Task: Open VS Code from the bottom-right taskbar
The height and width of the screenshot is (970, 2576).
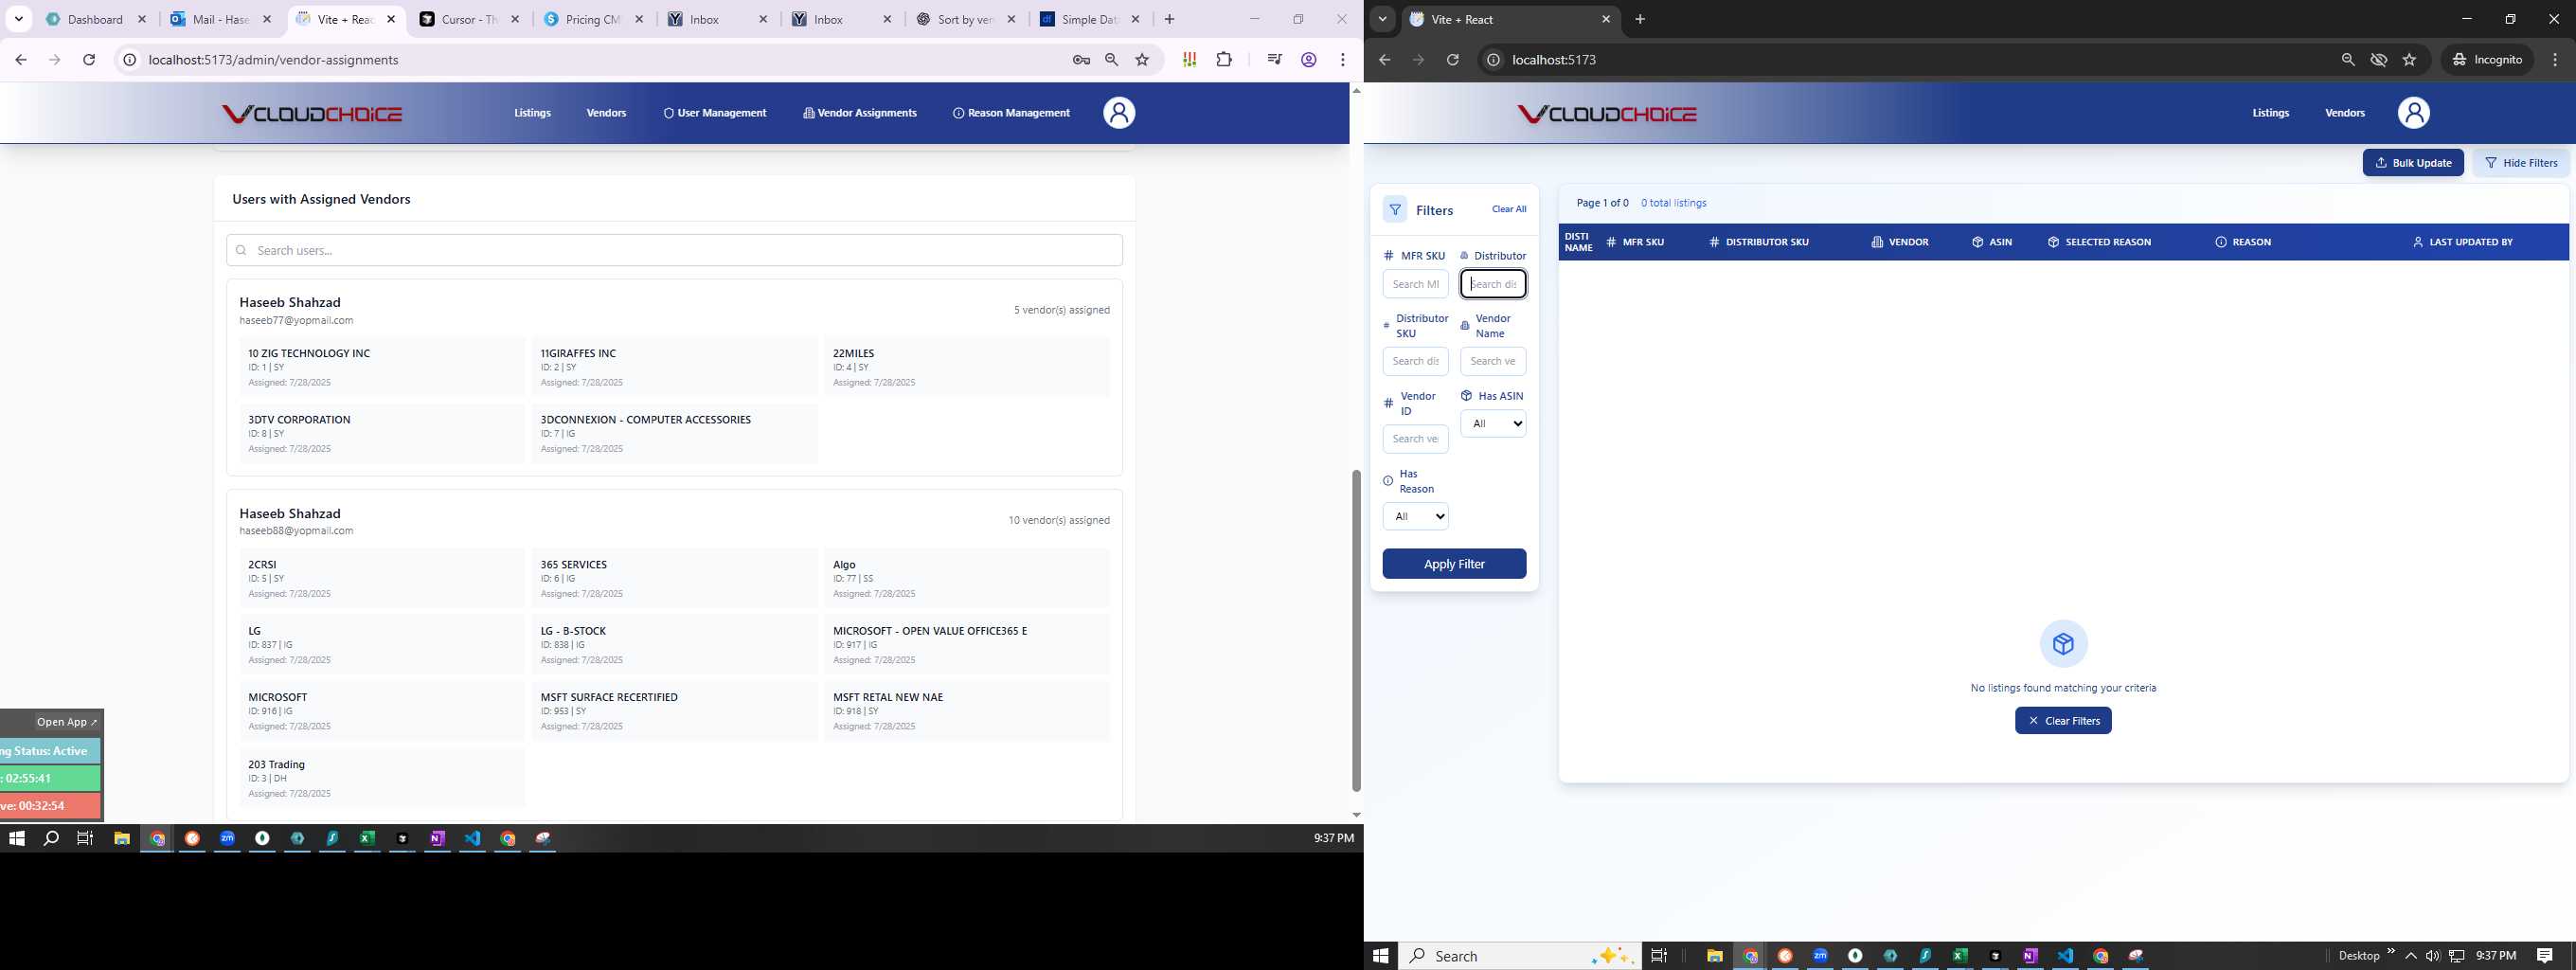Action: (x=2065, y=956)
